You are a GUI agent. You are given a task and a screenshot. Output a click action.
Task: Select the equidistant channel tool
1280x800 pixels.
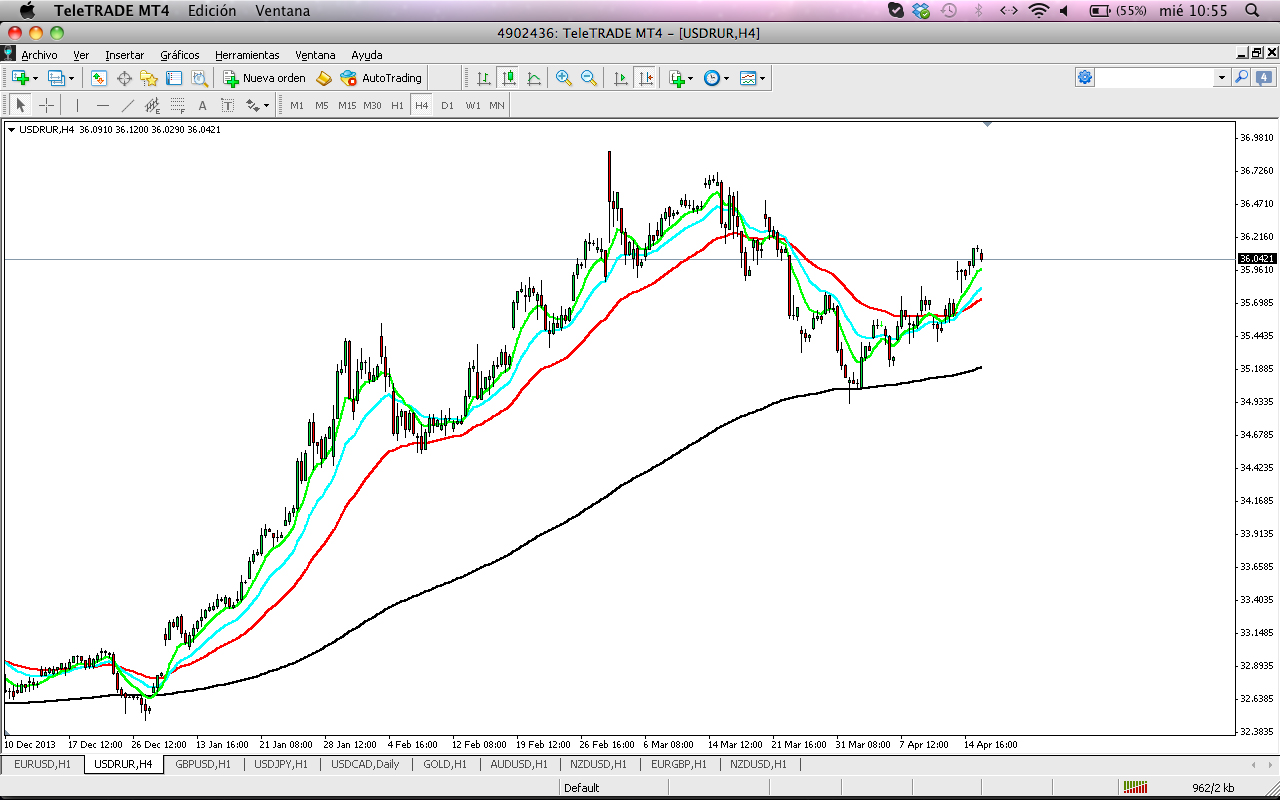tap(152, 105)
